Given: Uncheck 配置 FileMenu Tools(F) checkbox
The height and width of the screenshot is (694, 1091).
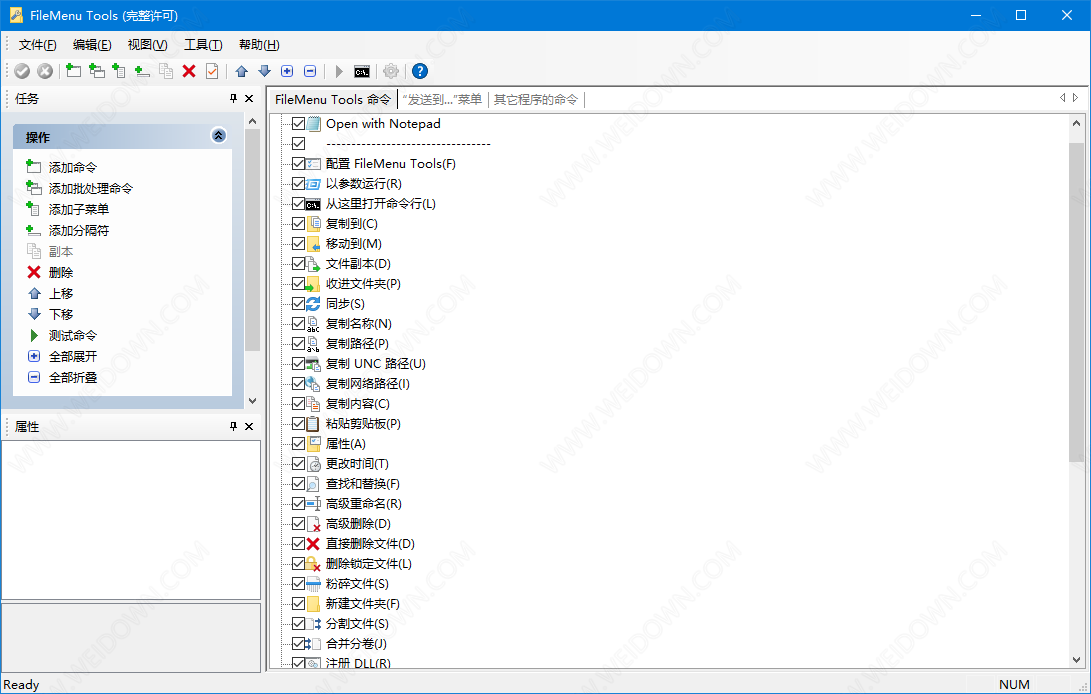Looking at the screenshot, I should tap(298, 164).
